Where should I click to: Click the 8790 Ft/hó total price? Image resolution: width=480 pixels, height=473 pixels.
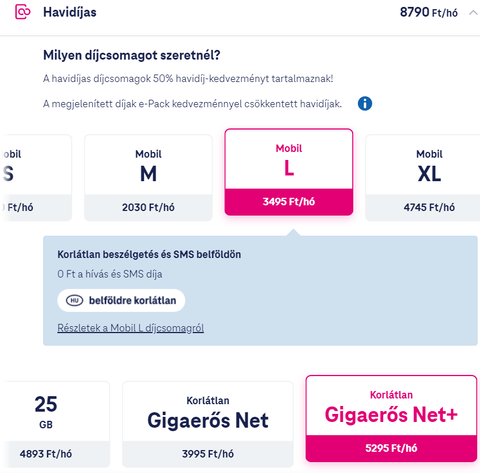pyautogui.click(x=428, y=12)
